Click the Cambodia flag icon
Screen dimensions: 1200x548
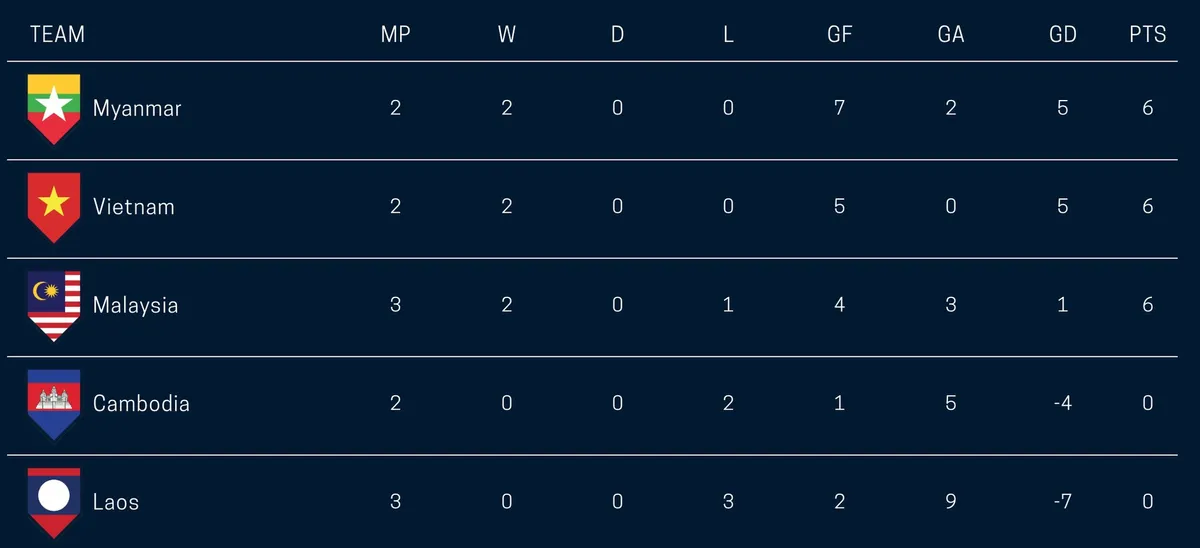tap(53, 405)
